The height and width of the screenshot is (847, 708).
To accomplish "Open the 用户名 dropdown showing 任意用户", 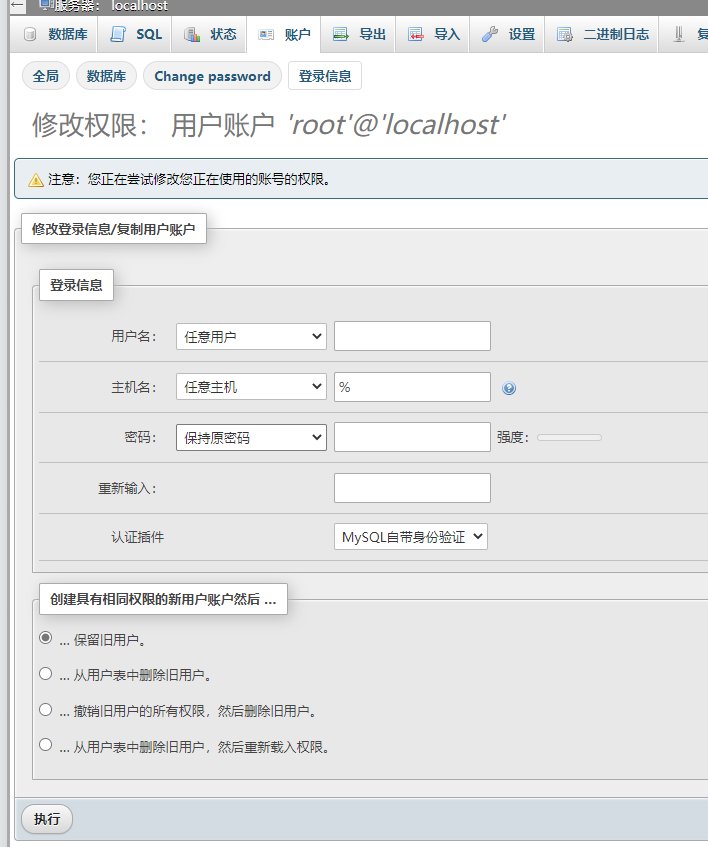I will [251, 337].
